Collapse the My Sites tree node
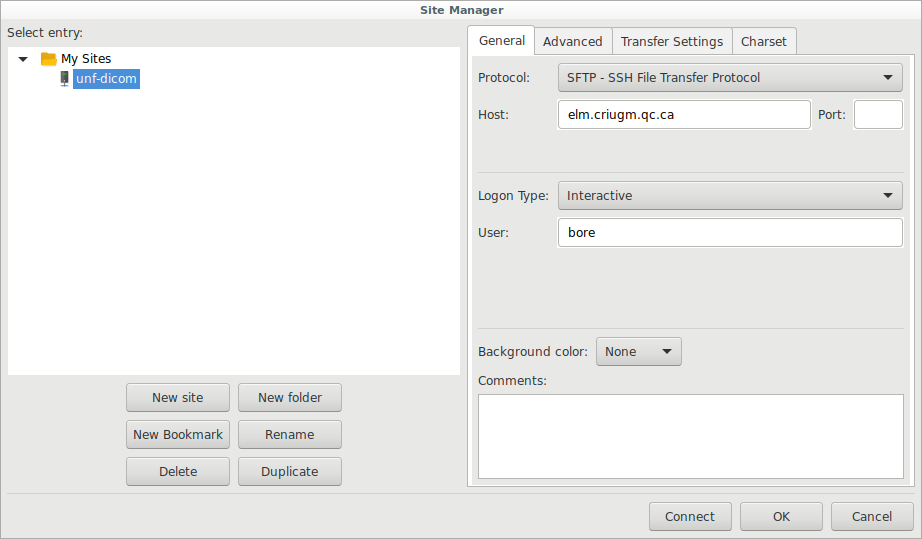Screen dimensions: 922x539 click(23, 59)
